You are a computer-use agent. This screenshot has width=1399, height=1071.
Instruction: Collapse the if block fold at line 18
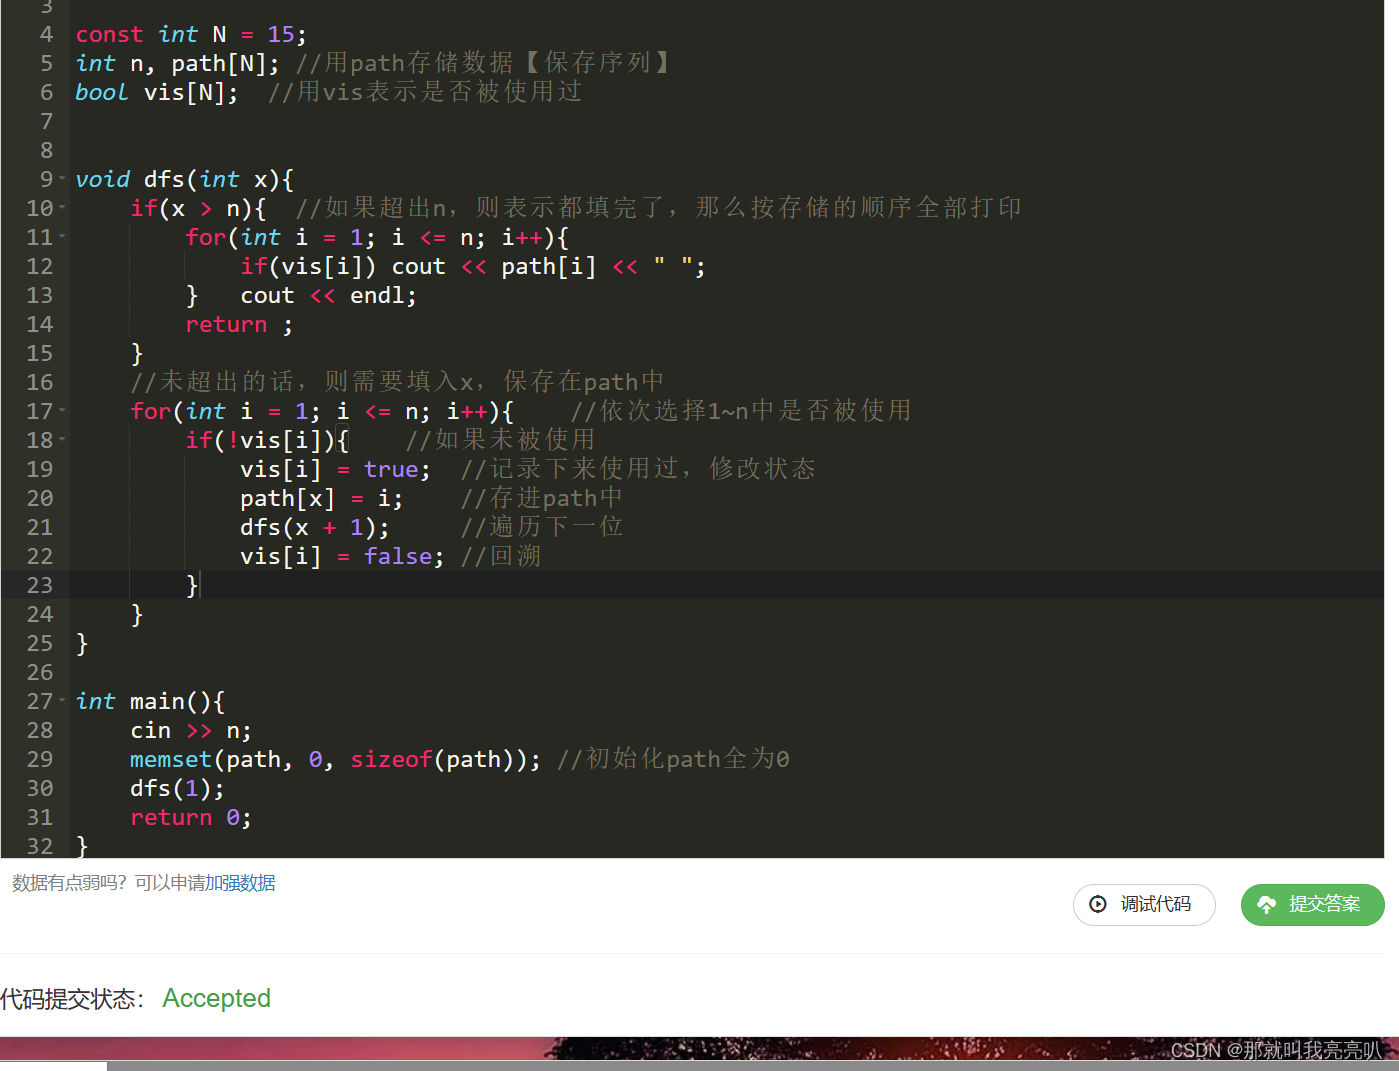(62, 440)
